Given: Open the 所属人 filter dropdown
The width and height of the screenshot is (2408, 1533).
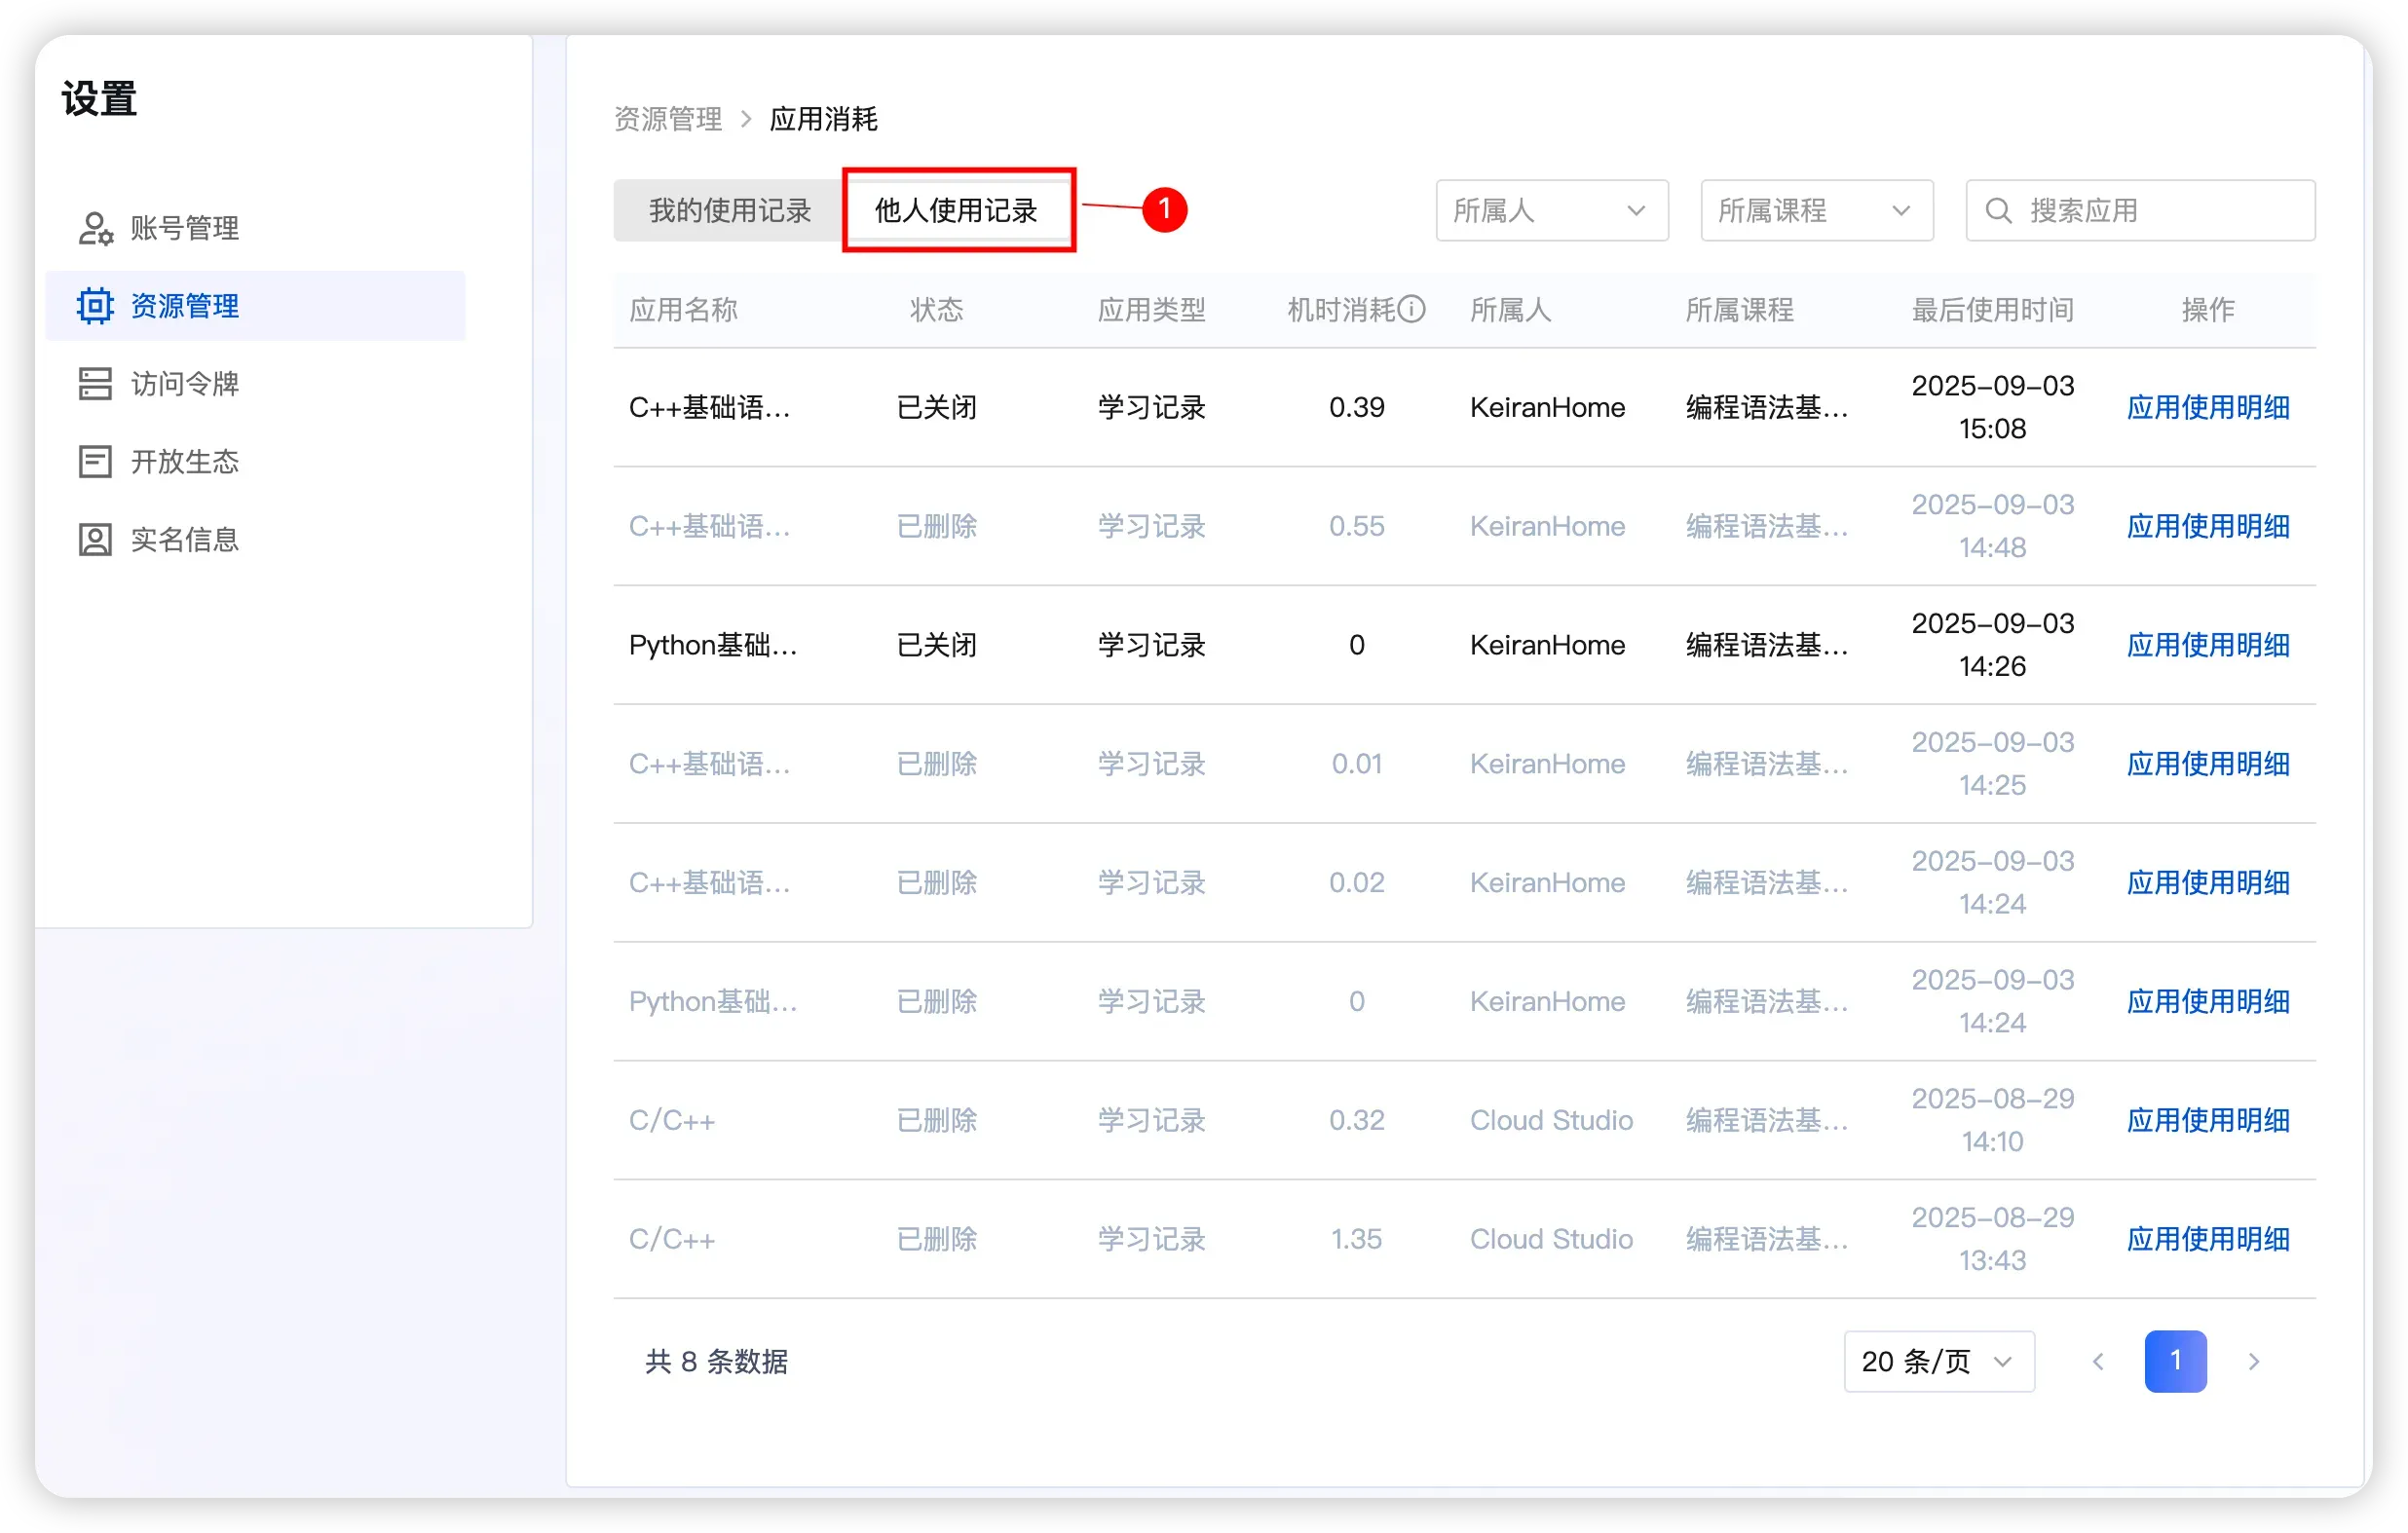Looking at the screenshot, I should (1551, 211).
